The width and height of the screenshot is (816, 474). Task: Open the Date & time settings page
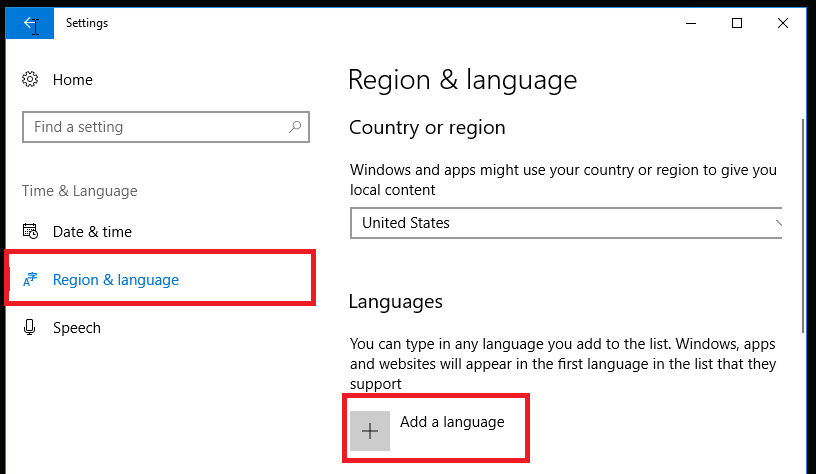(x=92, y=232)
